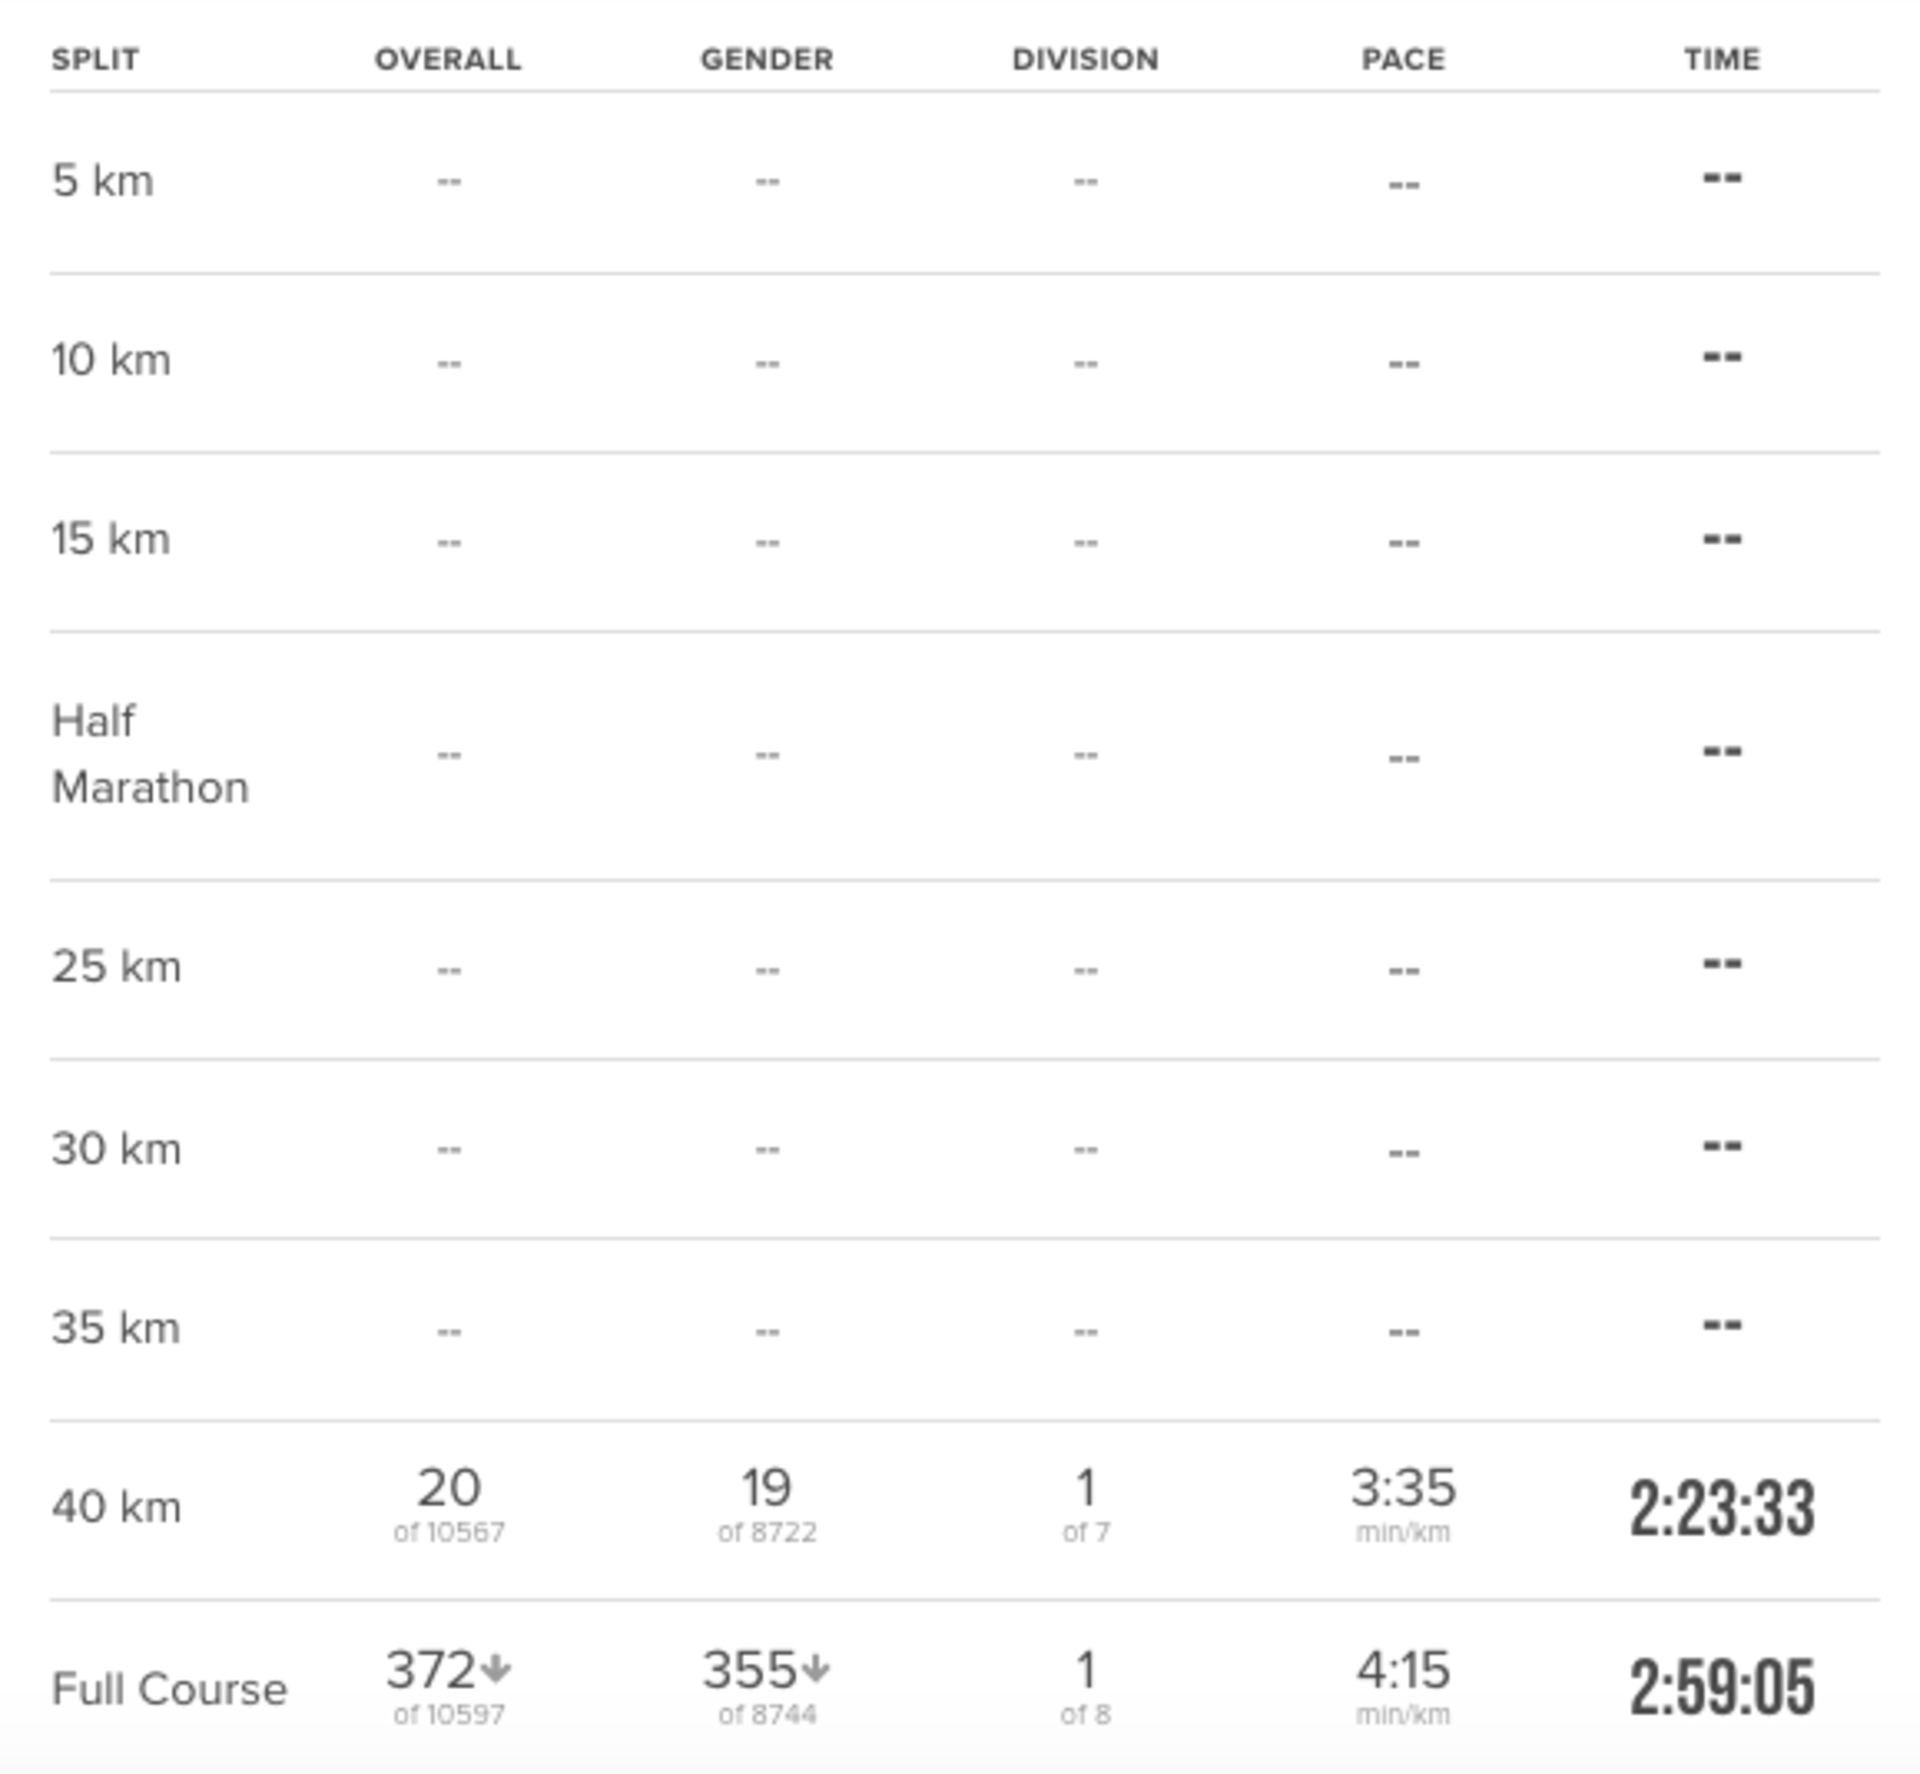Click the PACE column header
This screenshot has width=1920, height=1774.
[x=1404, y=59]
